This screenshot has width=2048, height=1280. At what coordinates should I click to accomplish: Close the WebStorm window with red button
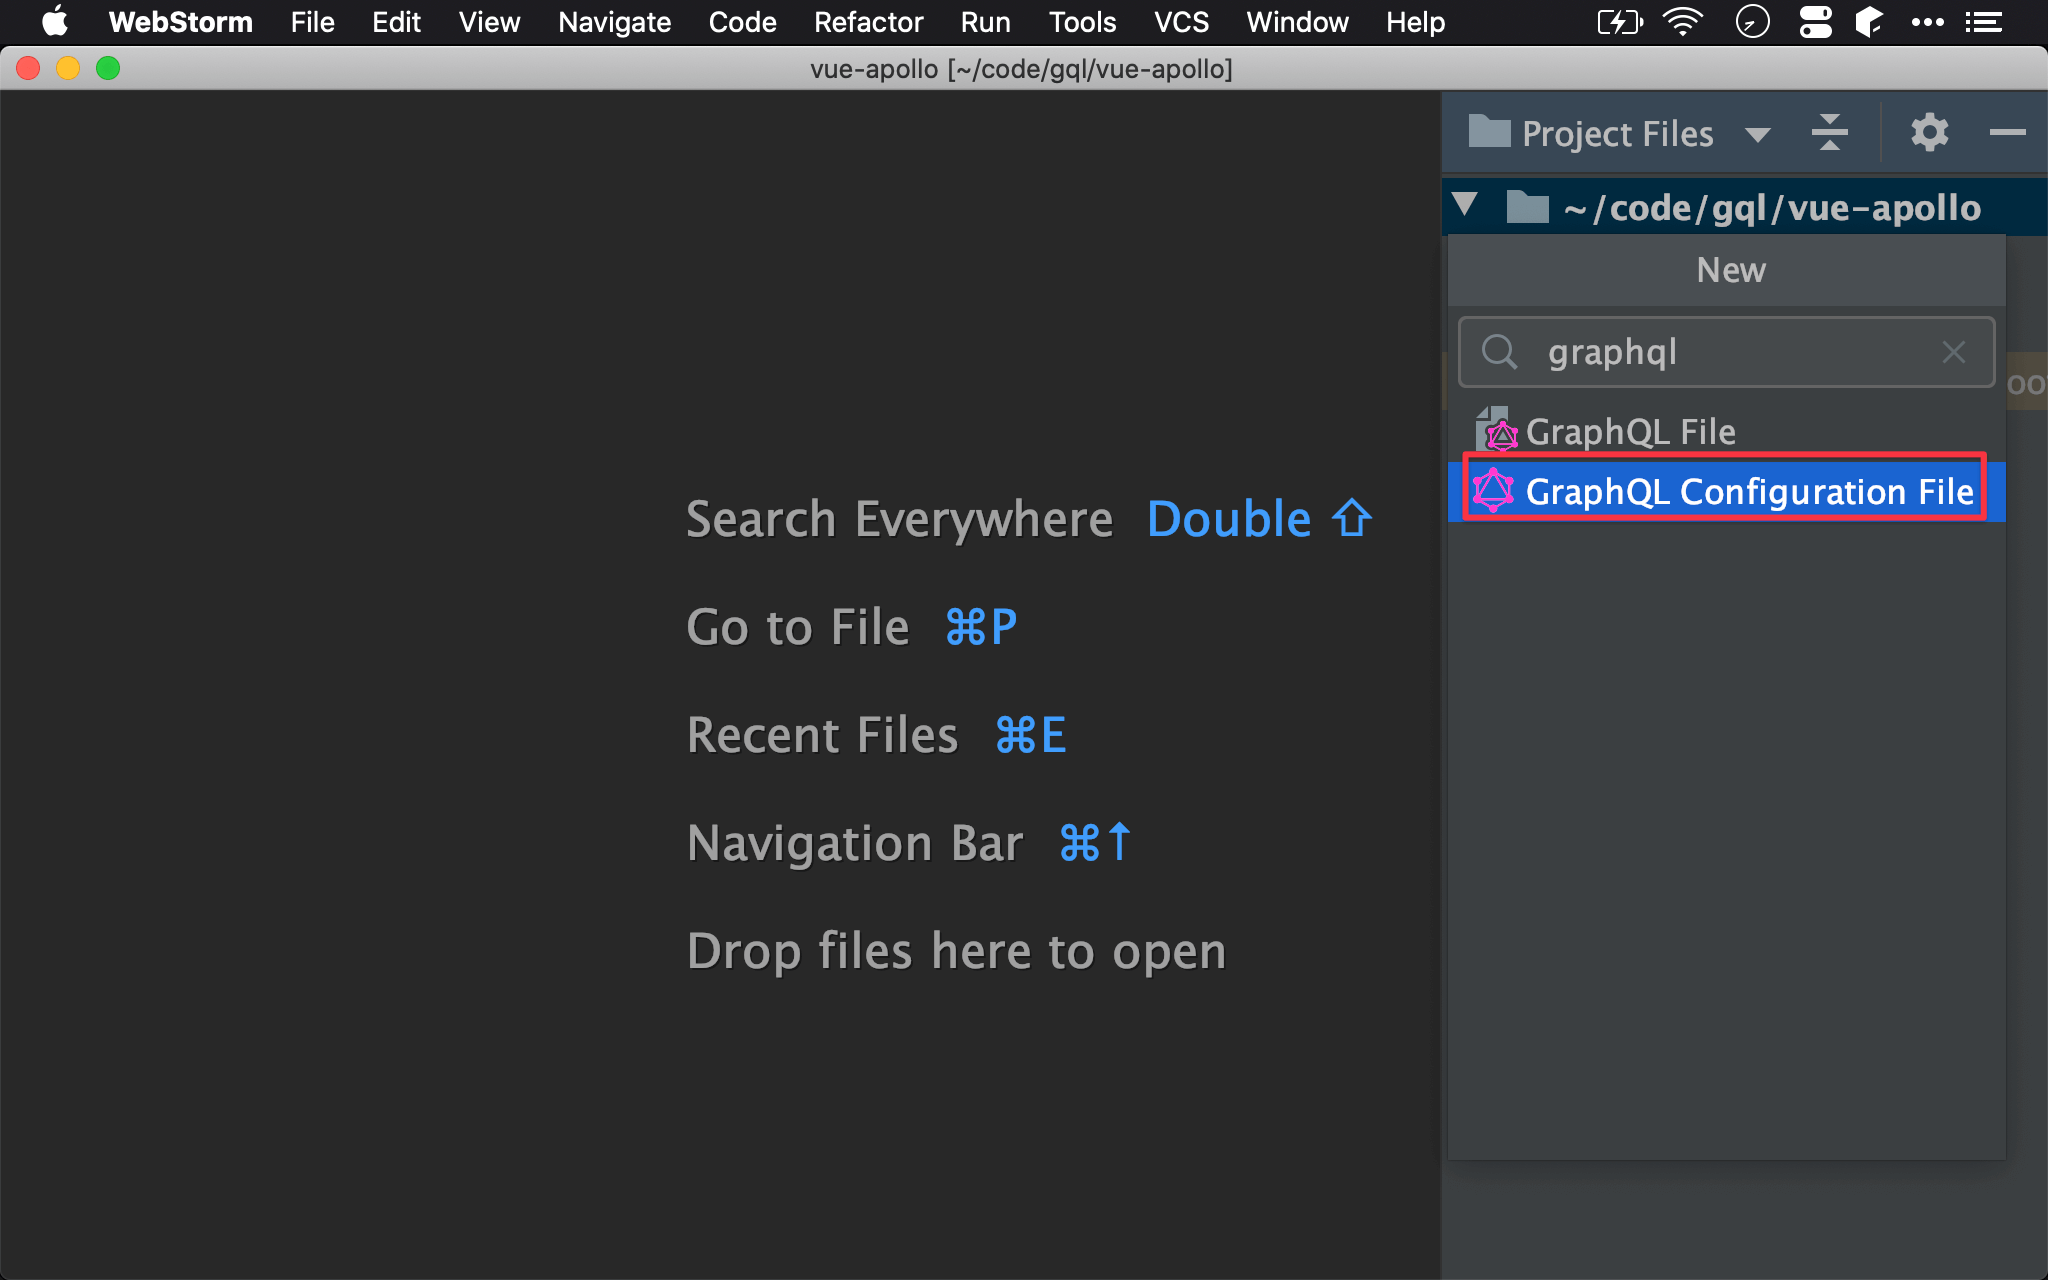28,68
